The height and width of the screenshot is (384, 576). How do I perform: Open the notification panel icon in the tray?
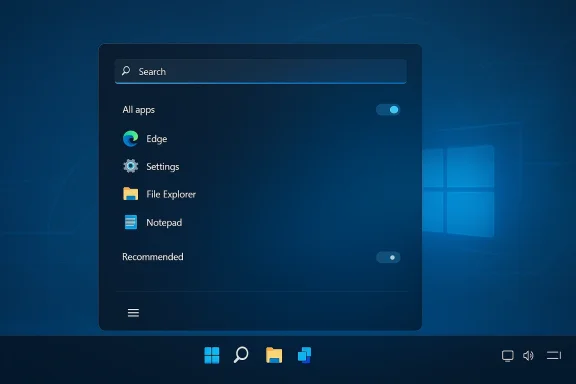[x=554, y=355]
